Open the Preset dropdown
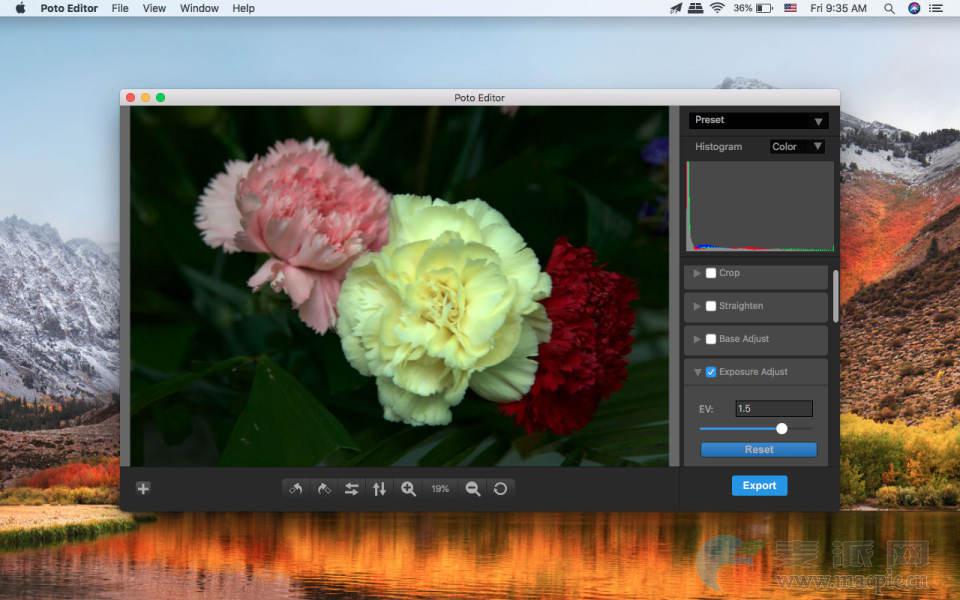The height and width of the screenshot is (600, 960). point(758,120)
